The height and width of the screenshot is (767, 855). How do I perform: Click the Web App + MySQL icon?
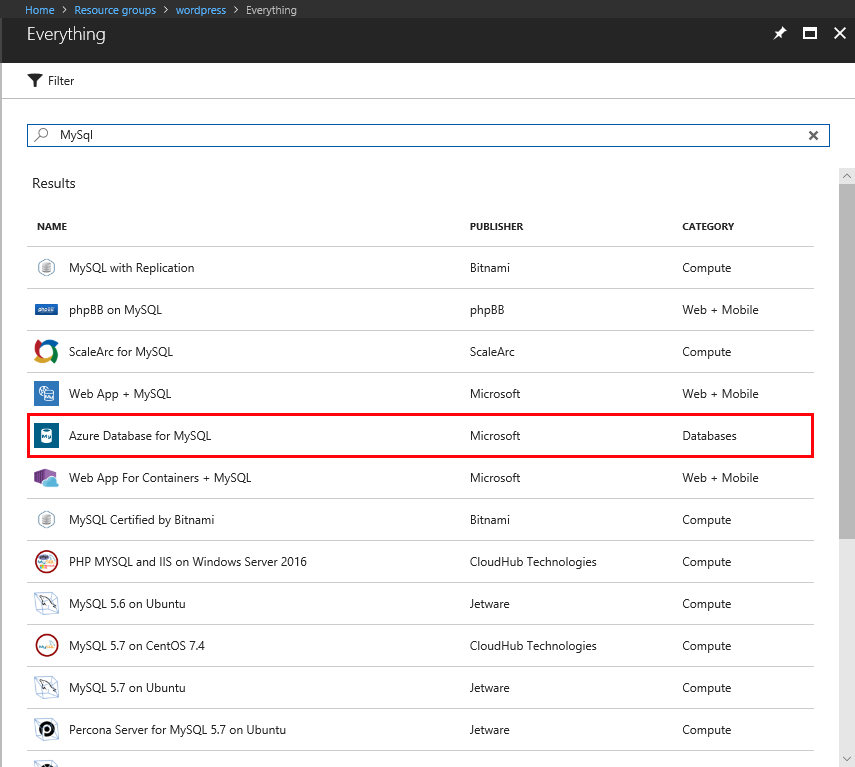coord(46,394)
